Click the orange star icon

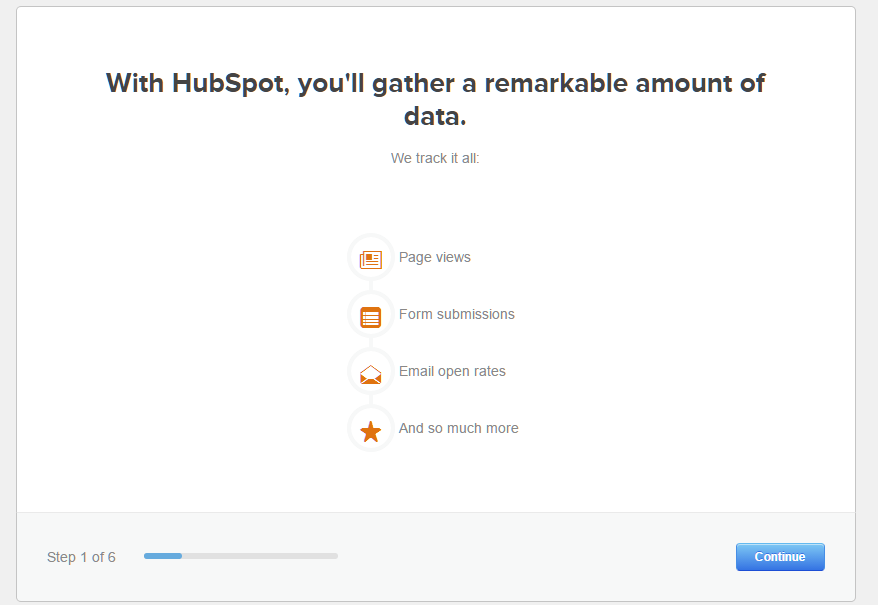coord(371,431)
